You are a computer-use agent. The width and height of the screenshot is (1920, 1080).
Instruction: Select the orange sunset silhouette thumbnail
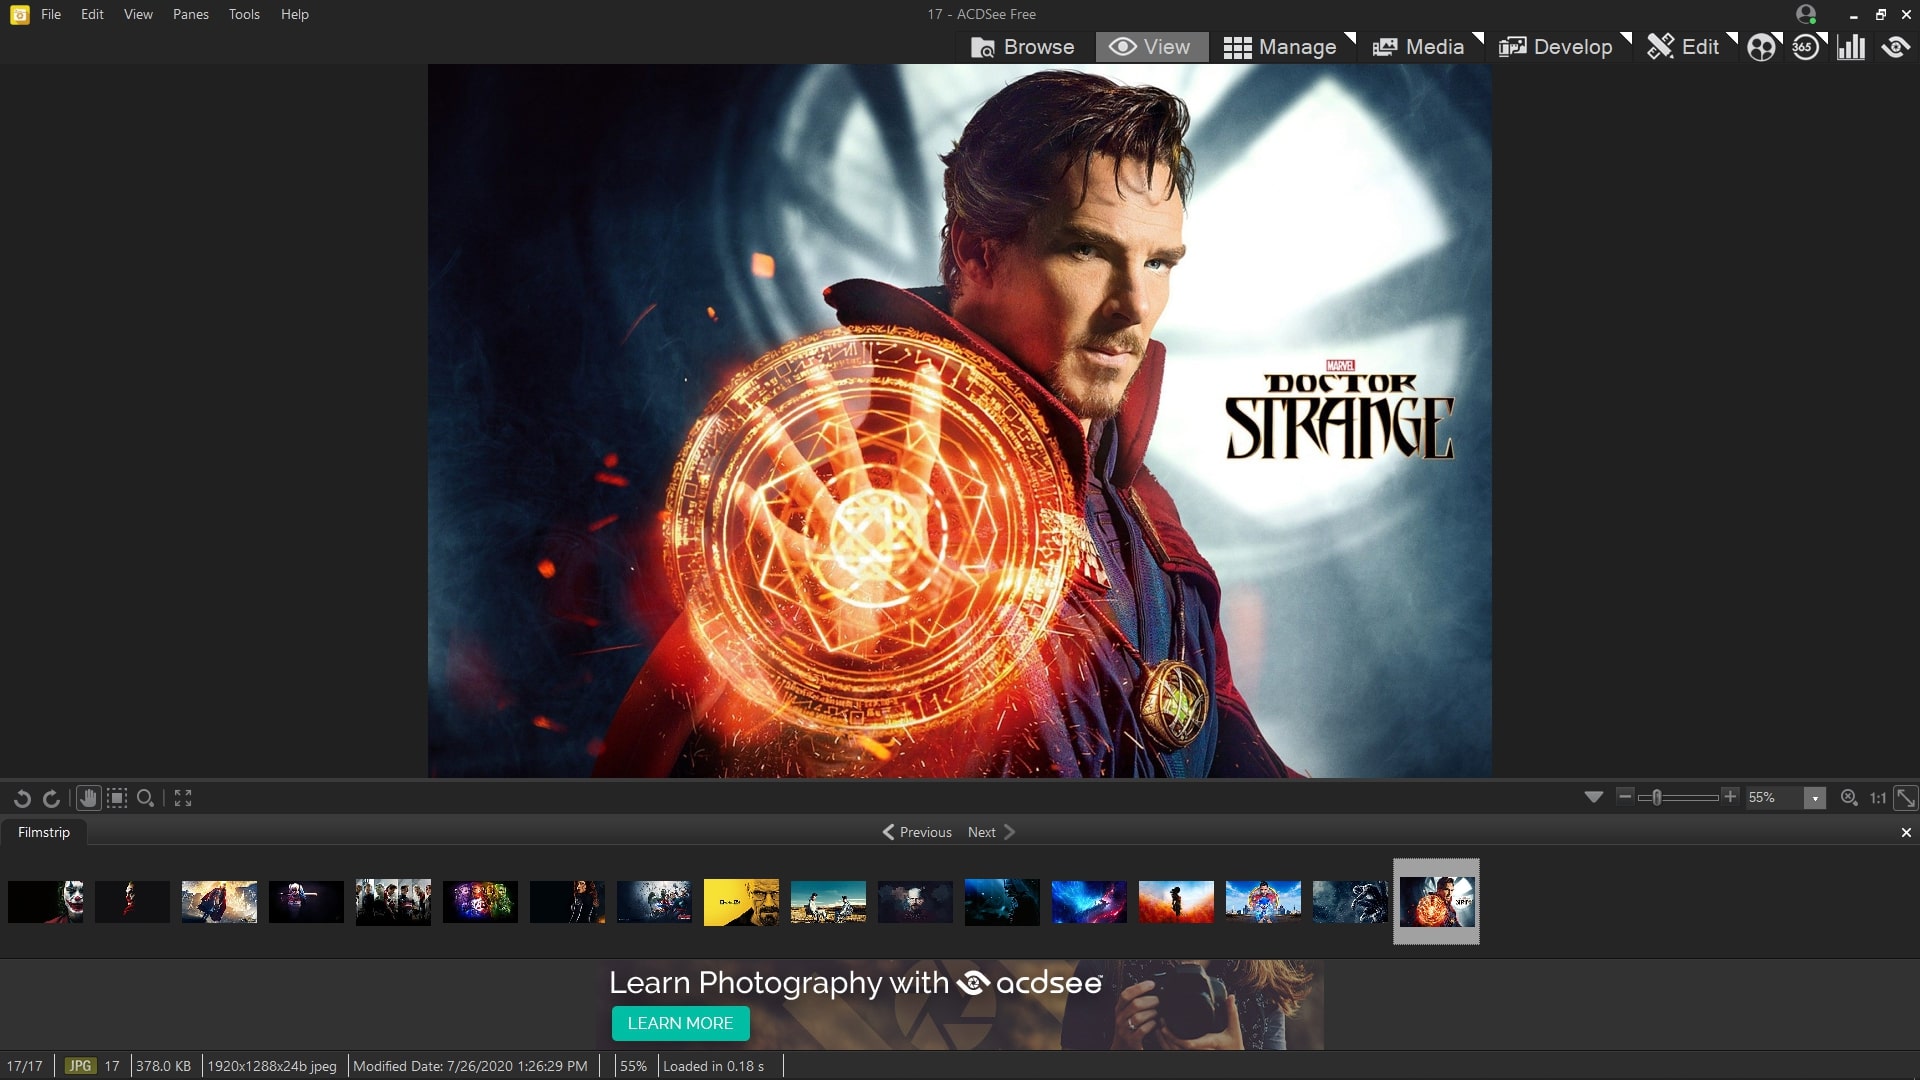tap(1176, 902)
